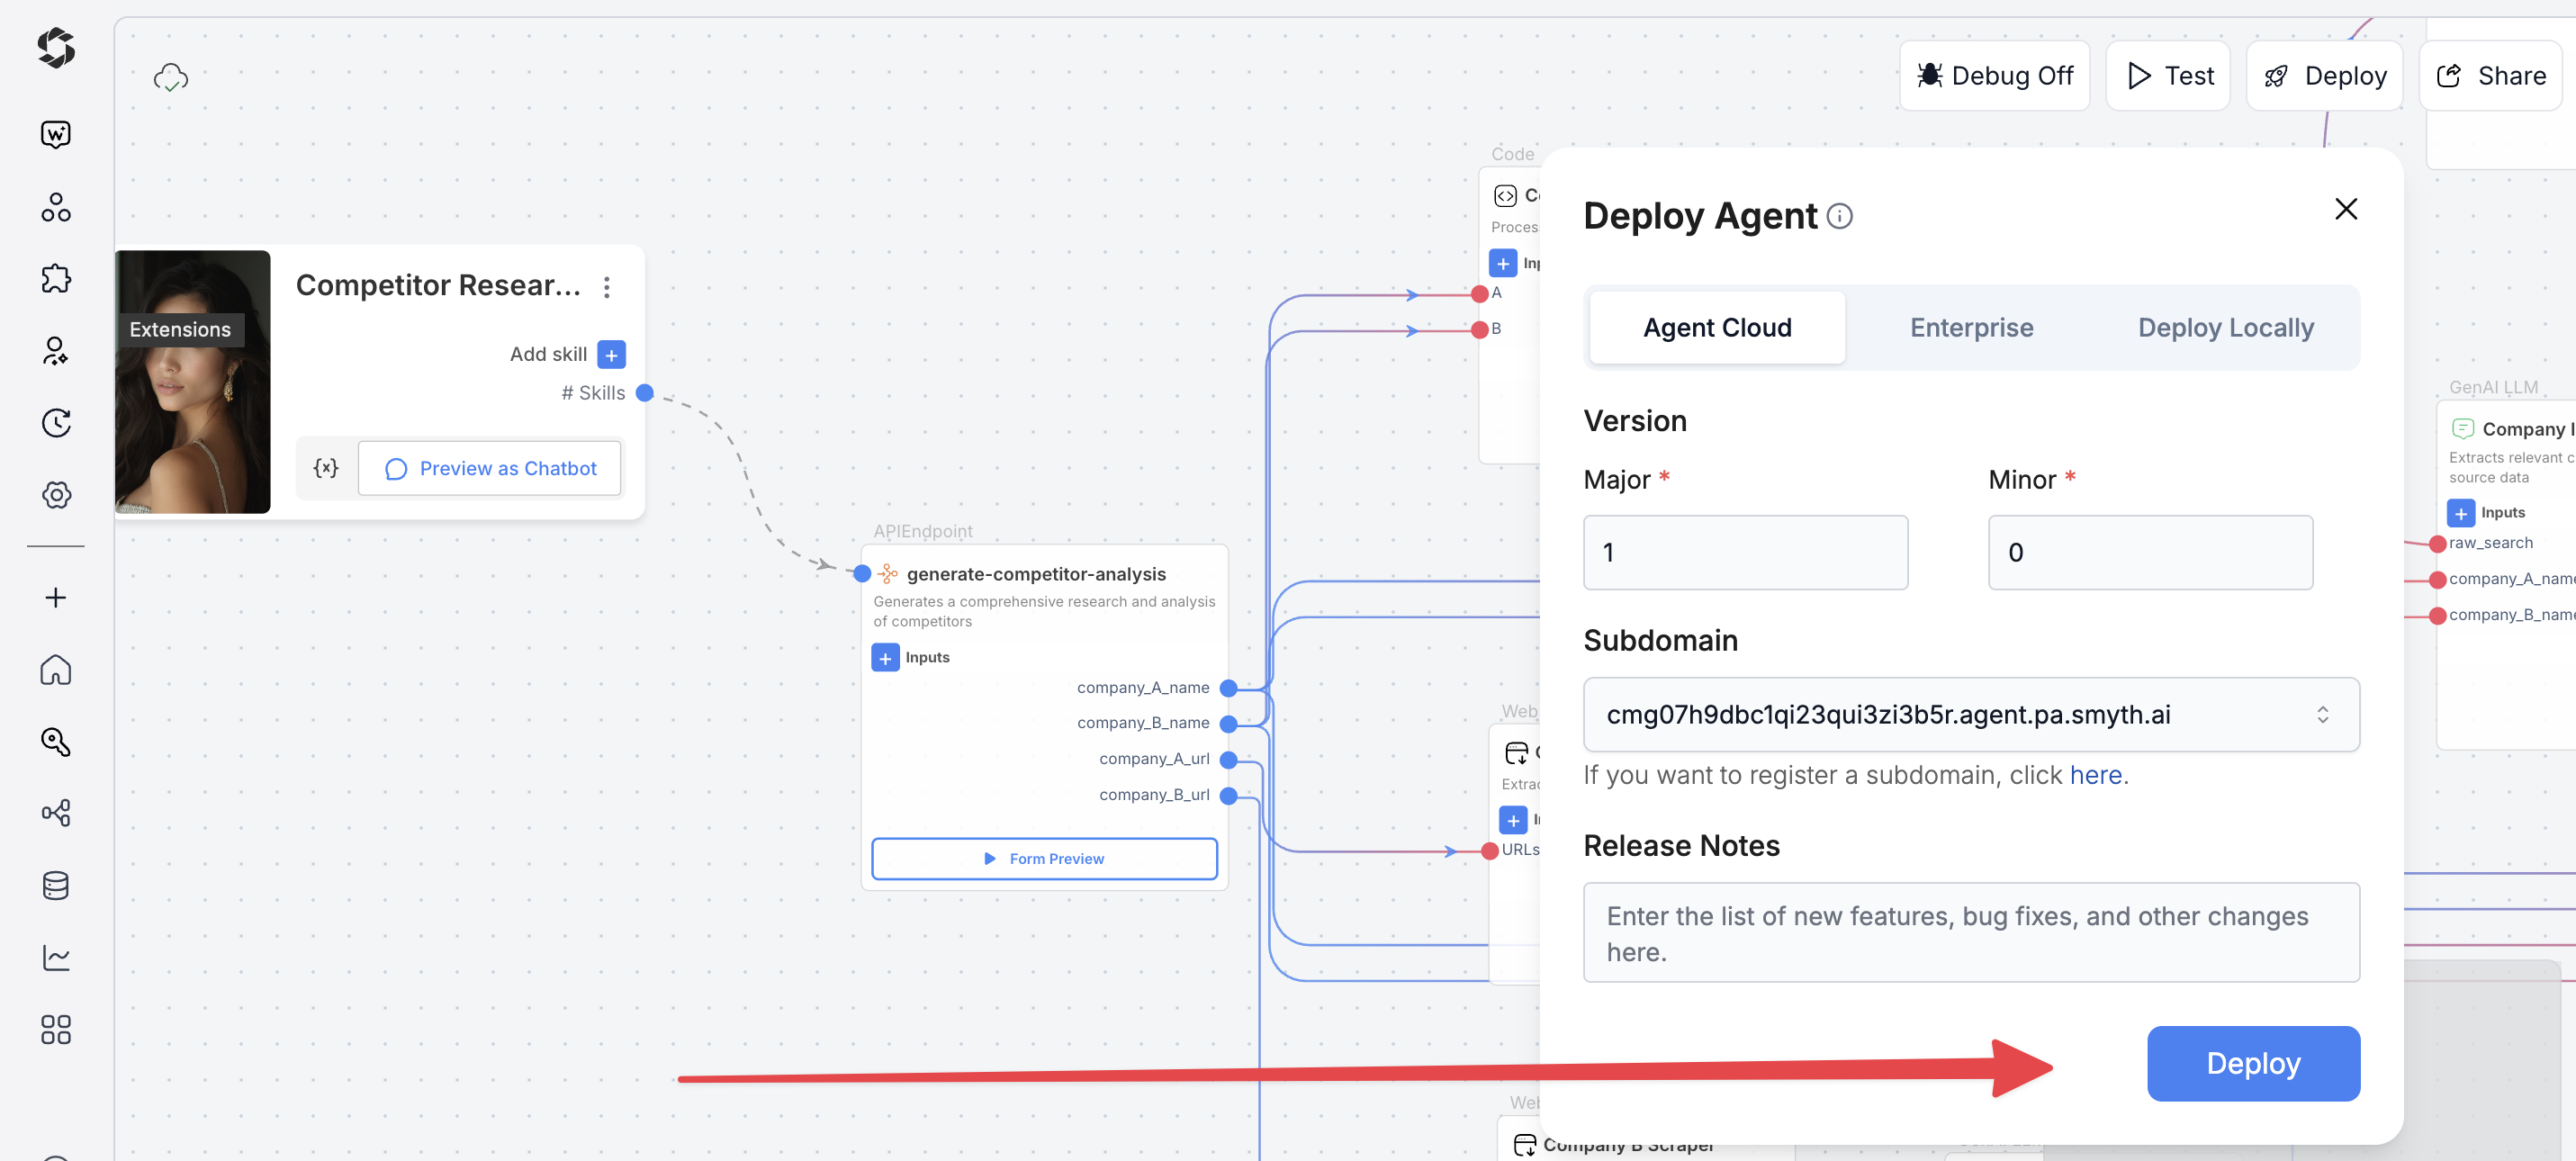Click the Release Notes text area
The width and height of the screenshot is (2576, 1161).
pos(1970,932)
